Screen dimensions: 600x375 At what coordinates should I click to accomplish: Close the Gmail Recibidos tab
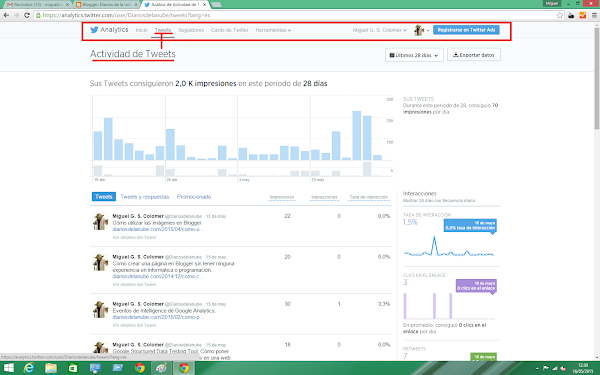coord(67,5)
